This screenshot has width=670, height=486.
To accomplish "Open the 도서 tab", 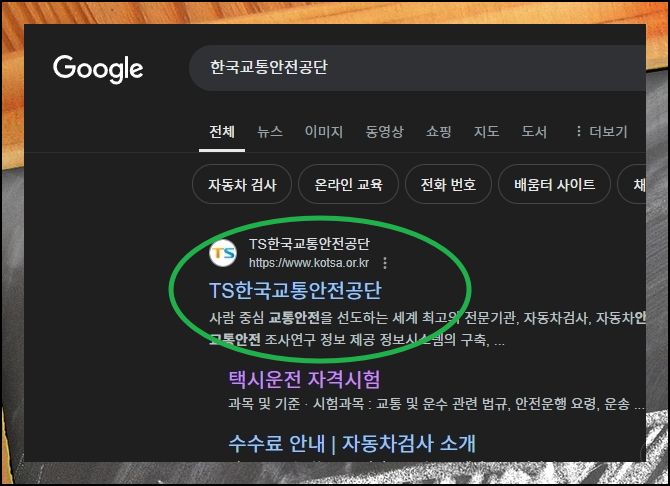I will (x=534, y=132).
